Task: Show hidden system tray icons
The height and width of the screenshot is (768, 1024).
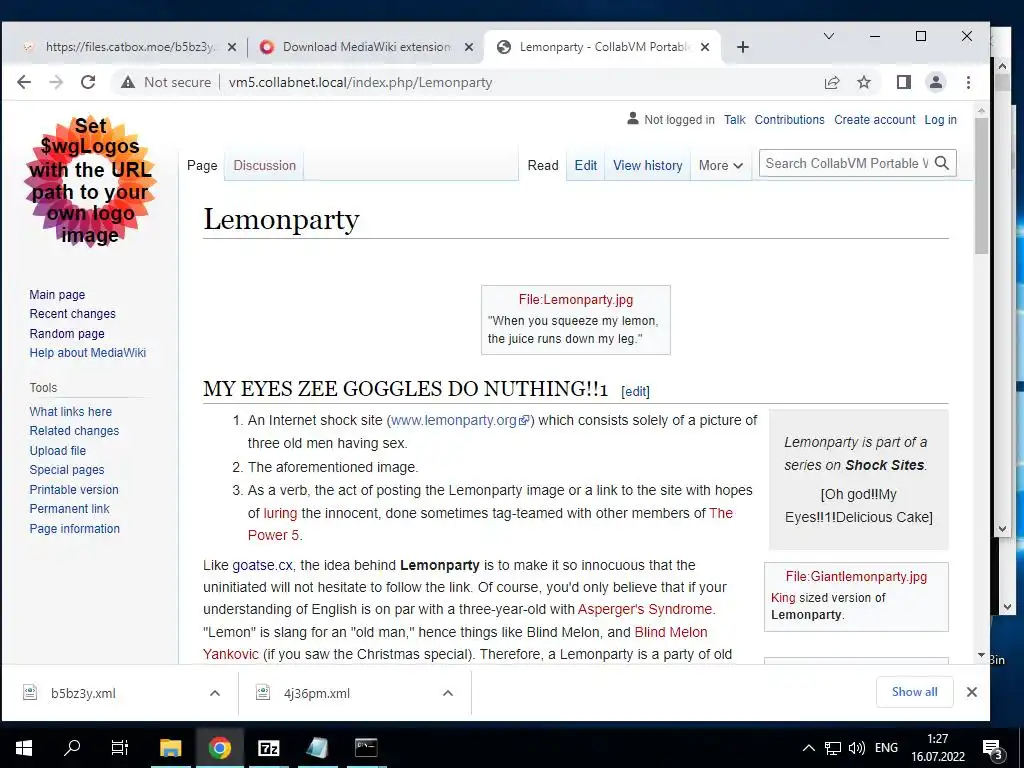Action: 808,748
